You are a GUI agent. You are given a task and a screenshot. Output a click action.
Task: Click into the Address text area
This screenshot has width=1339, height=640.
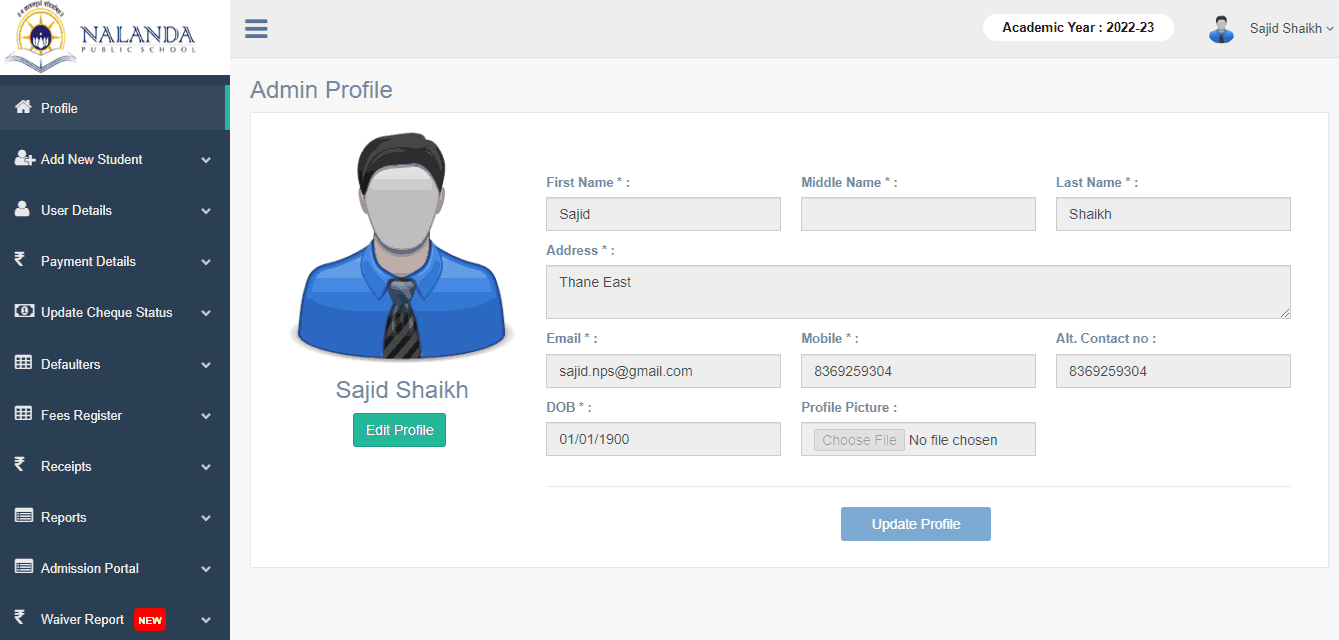(x=917, y=292)
